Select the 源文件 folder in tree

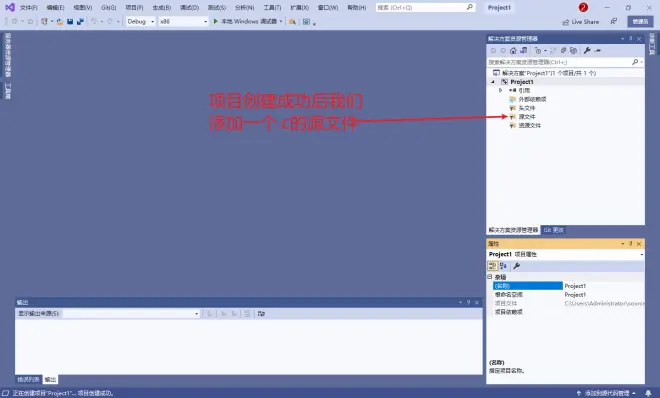527,117
